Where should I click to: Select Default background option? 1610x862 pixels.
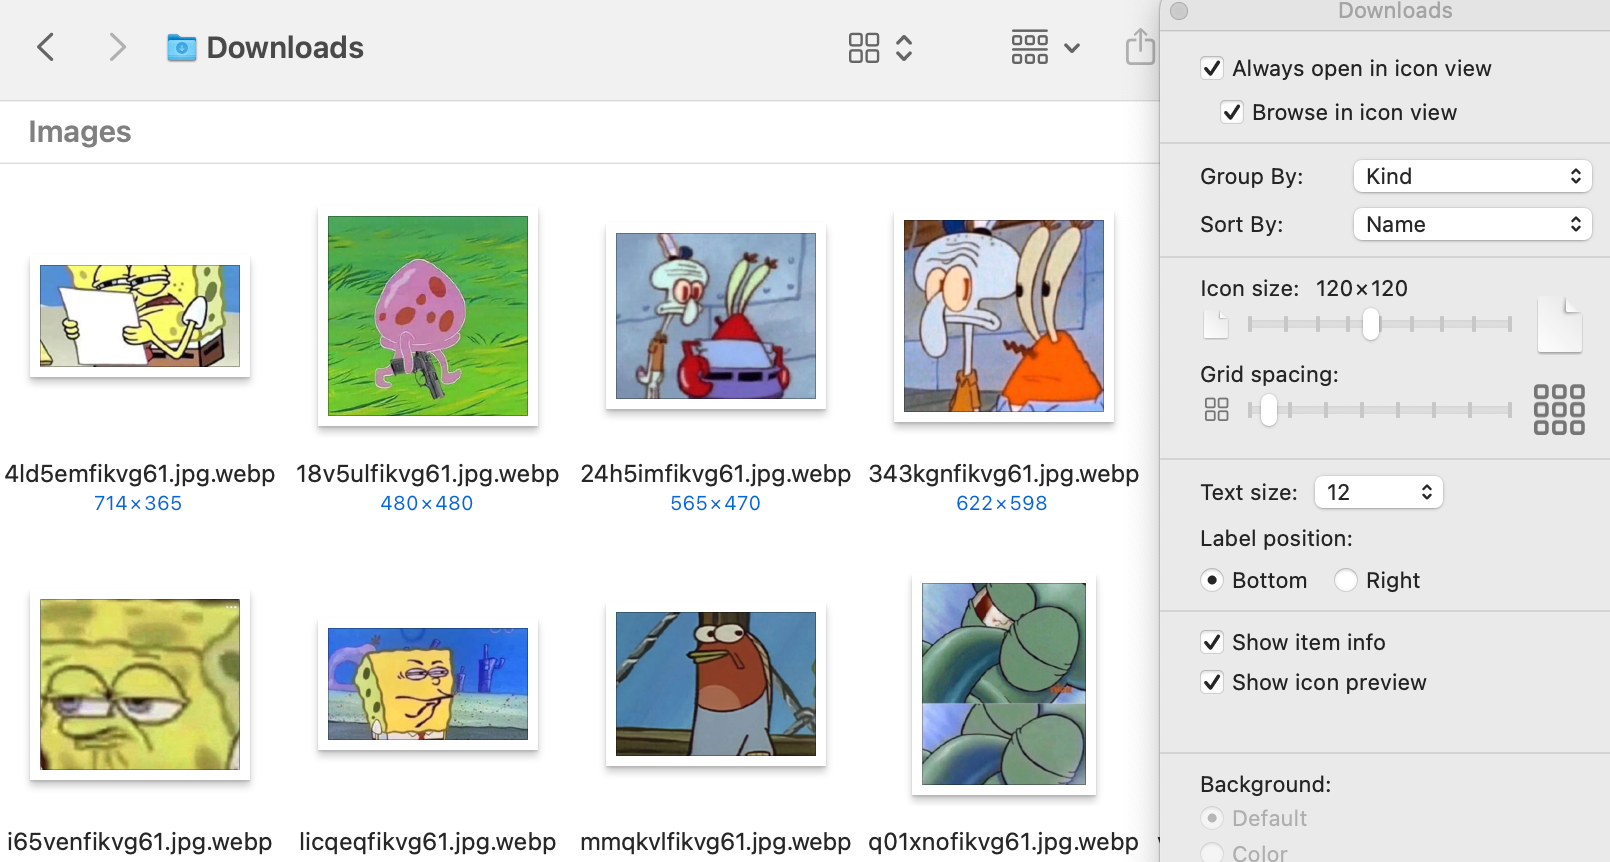1212,818
